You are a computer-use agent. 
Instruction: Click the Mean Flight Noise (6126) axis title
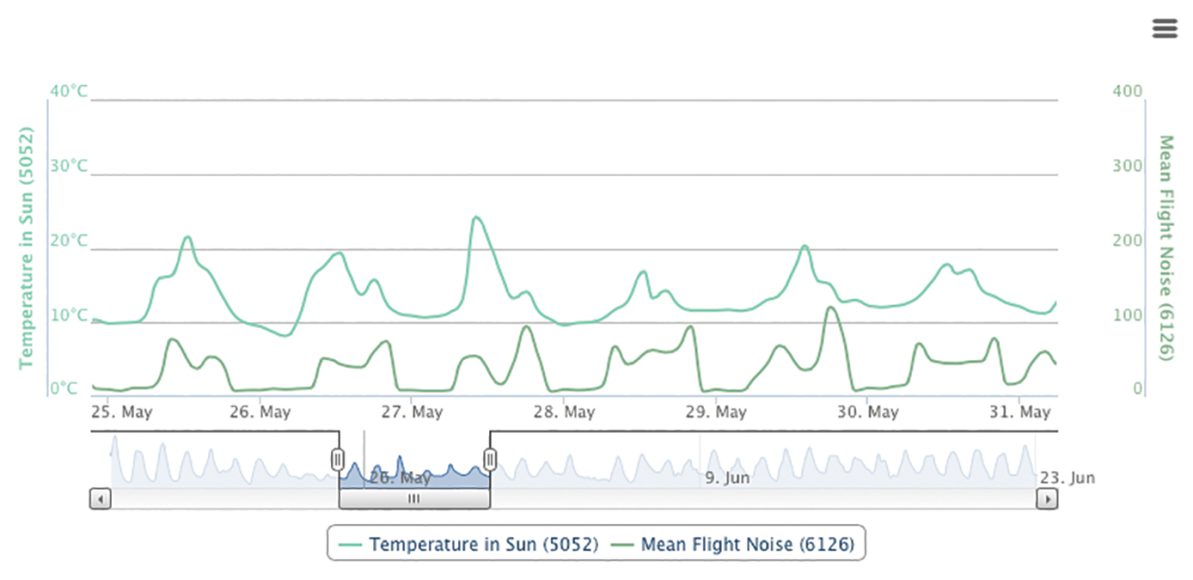pos(1165,247)
